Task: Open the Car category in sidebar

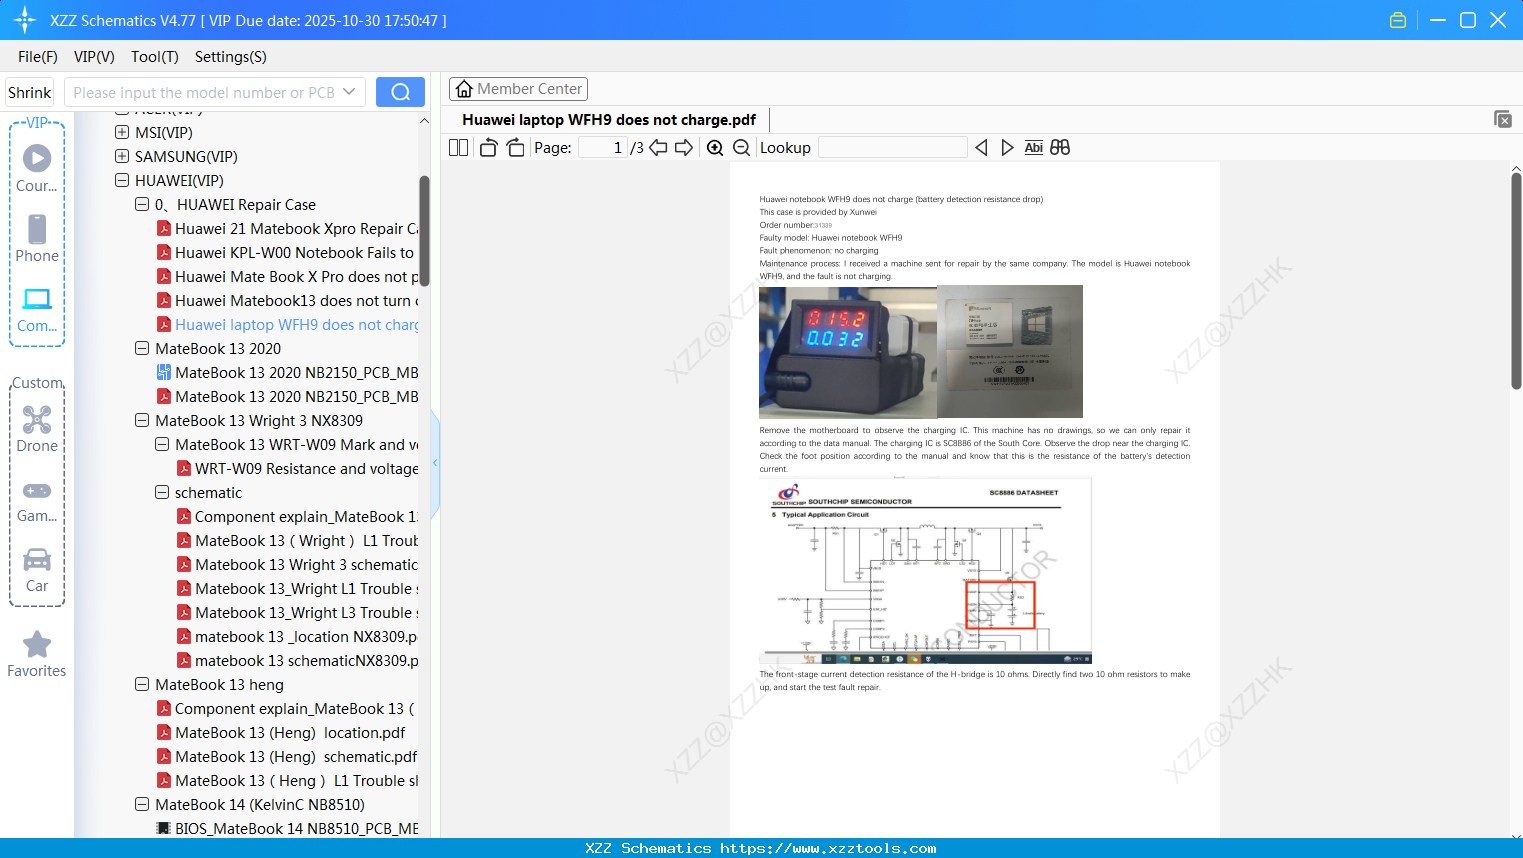Action: (37, 569)
